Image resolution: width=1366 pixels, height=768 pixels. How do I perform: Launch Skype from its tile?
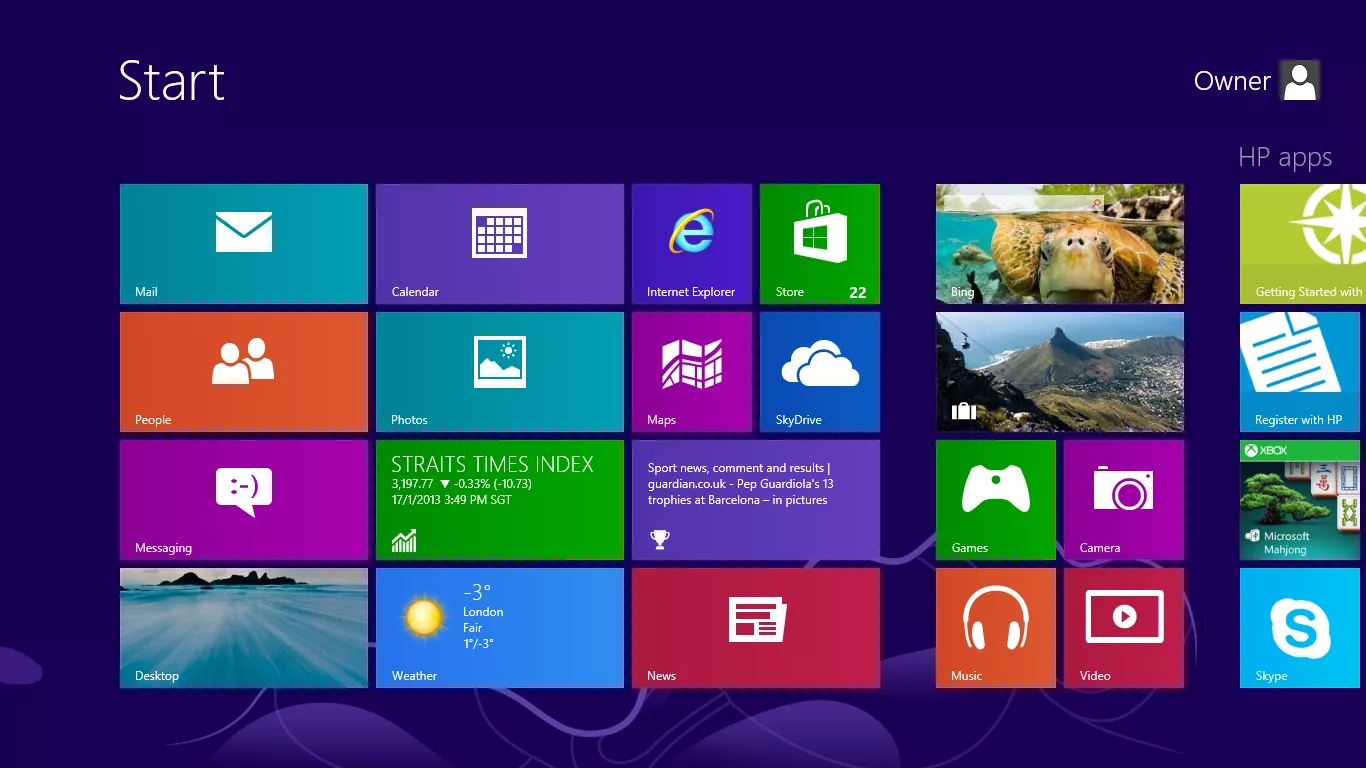click(1300, 628)
